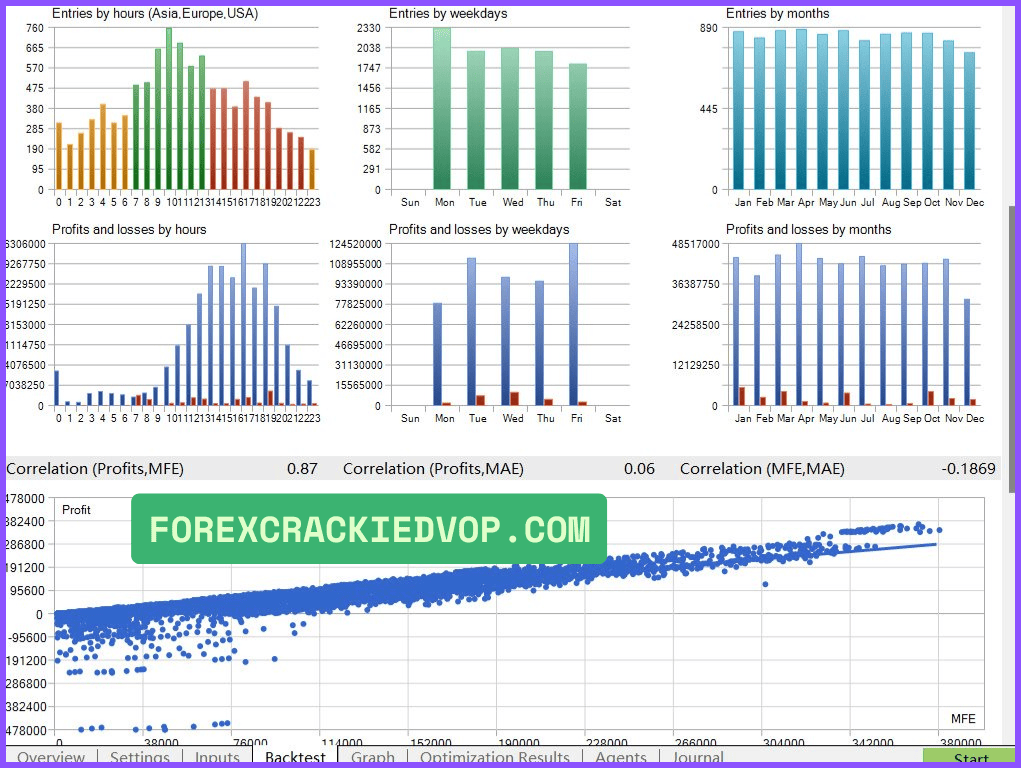
Task: Click the 'Correlation (Profits,MFE)' label
Action: [x=95, y=468]
